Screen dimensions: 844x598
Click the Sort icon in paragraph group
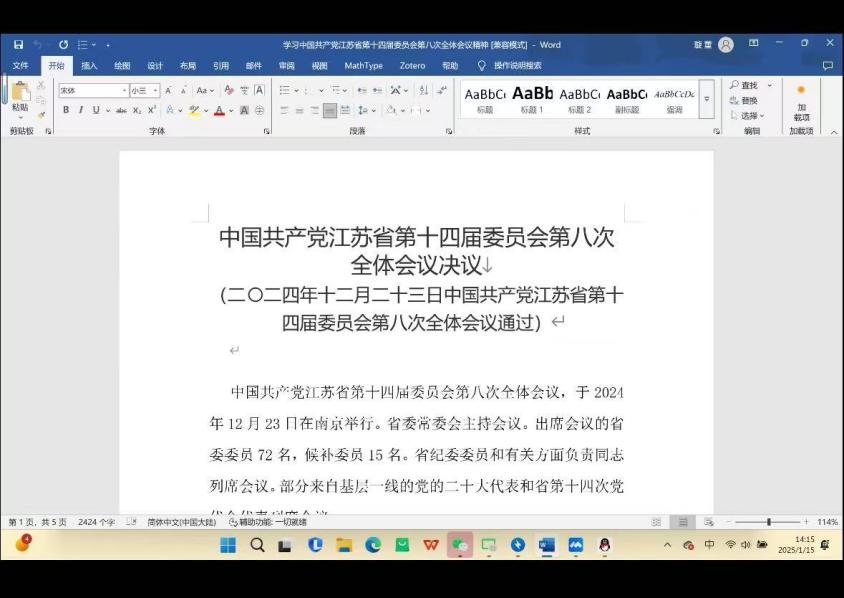[423, 90]
